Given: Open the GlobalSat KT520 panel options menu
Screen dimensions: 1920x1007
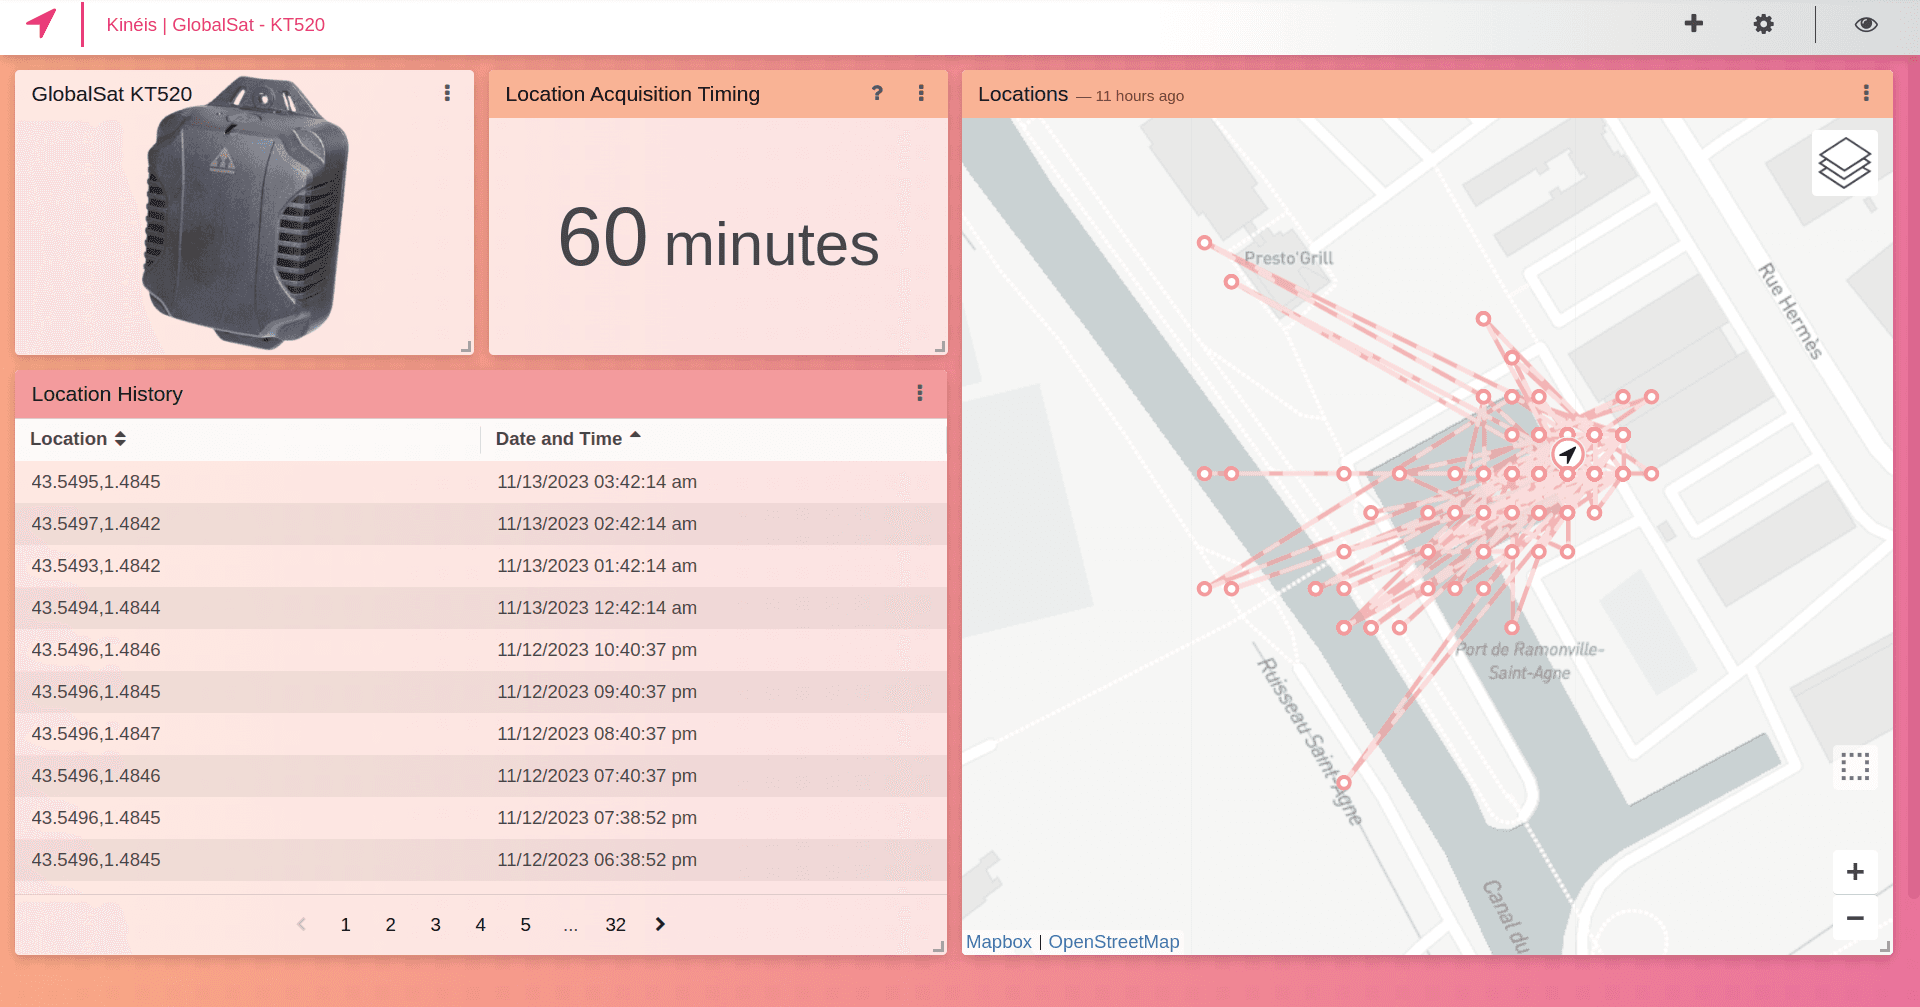Looking at the screenshot, I should [x=447, y=93].
